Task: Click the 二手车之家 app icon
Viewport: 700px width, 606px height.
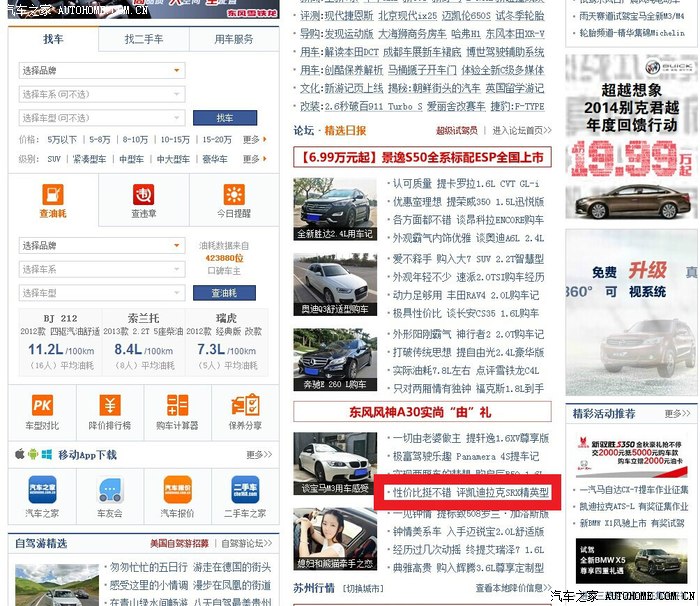Action: click(244, 492)
